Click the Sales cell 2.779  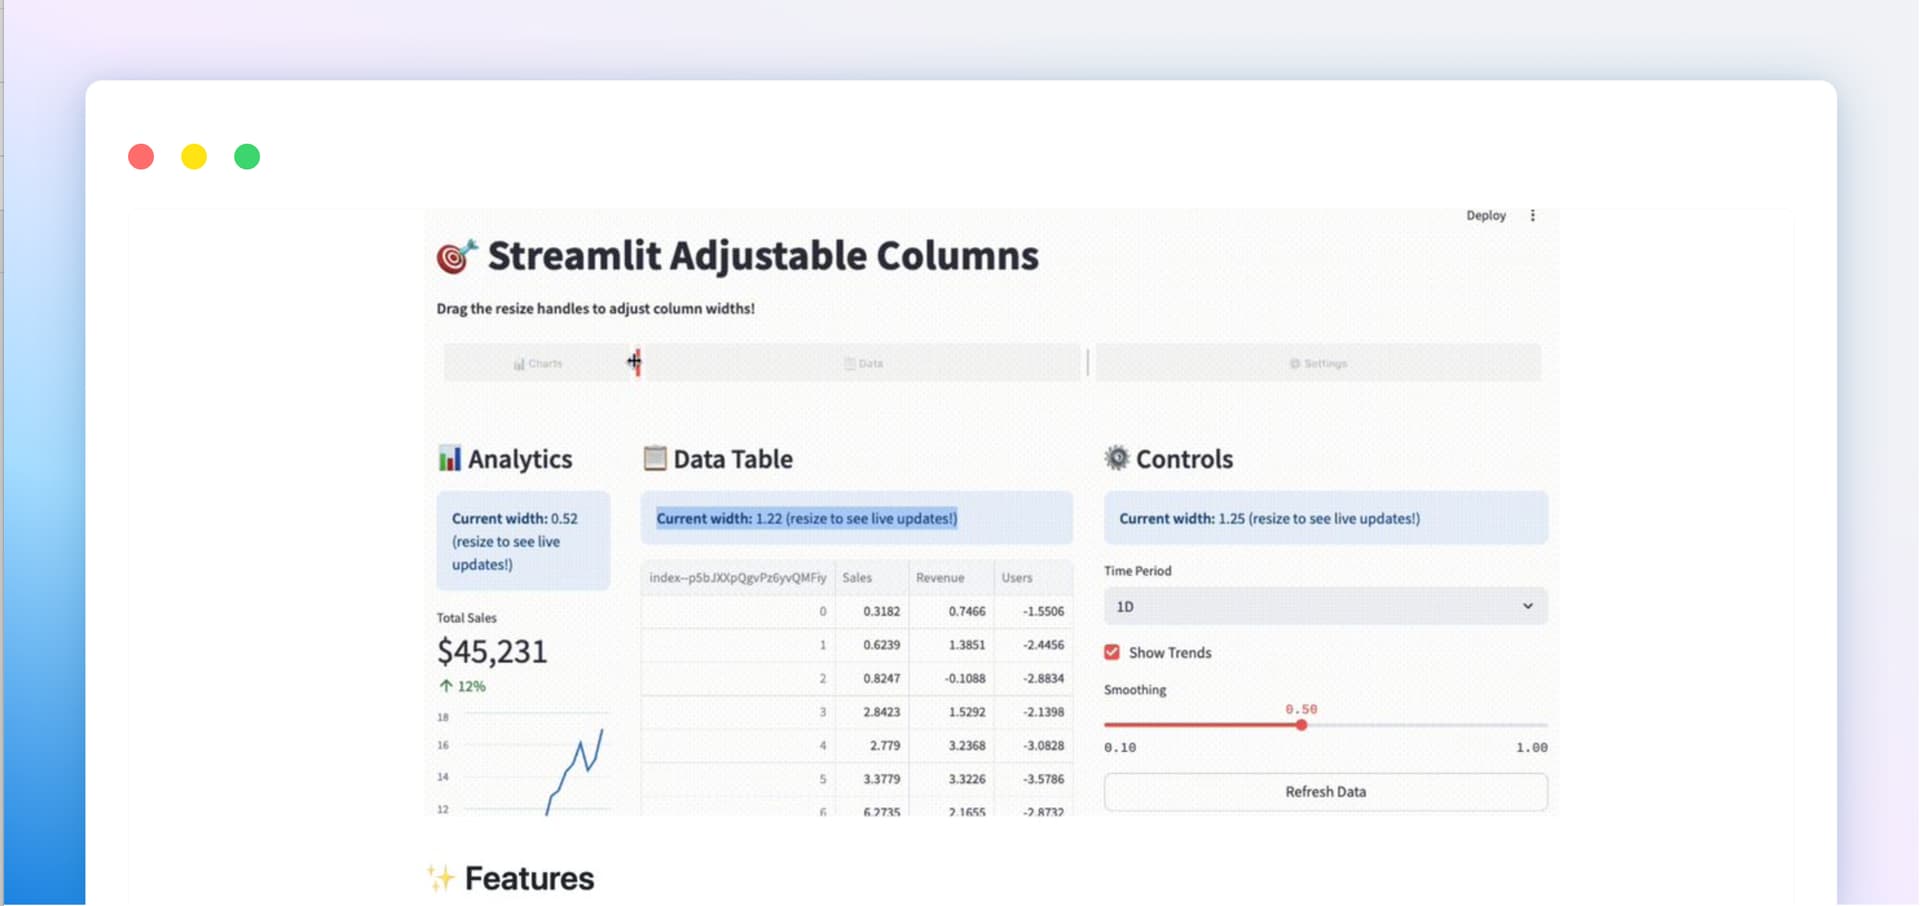tap(871, 746)
